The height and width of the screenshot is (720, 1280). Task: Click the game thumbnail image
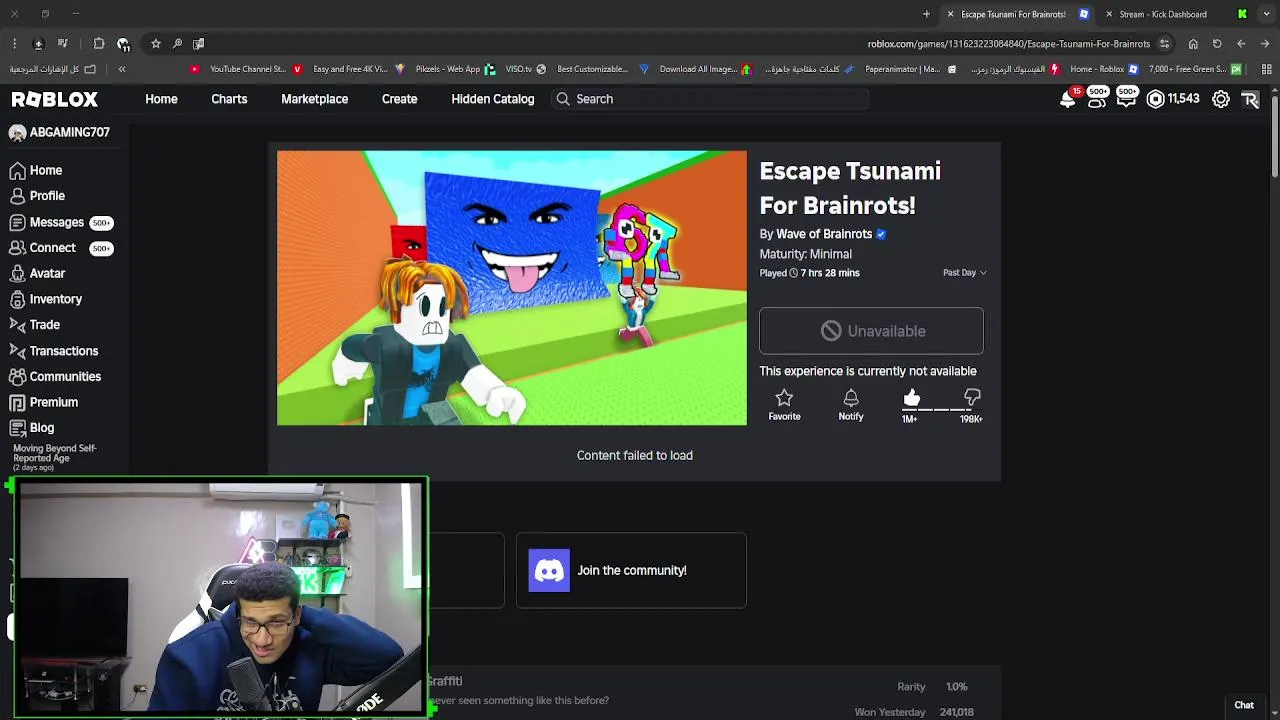[512, 288]
